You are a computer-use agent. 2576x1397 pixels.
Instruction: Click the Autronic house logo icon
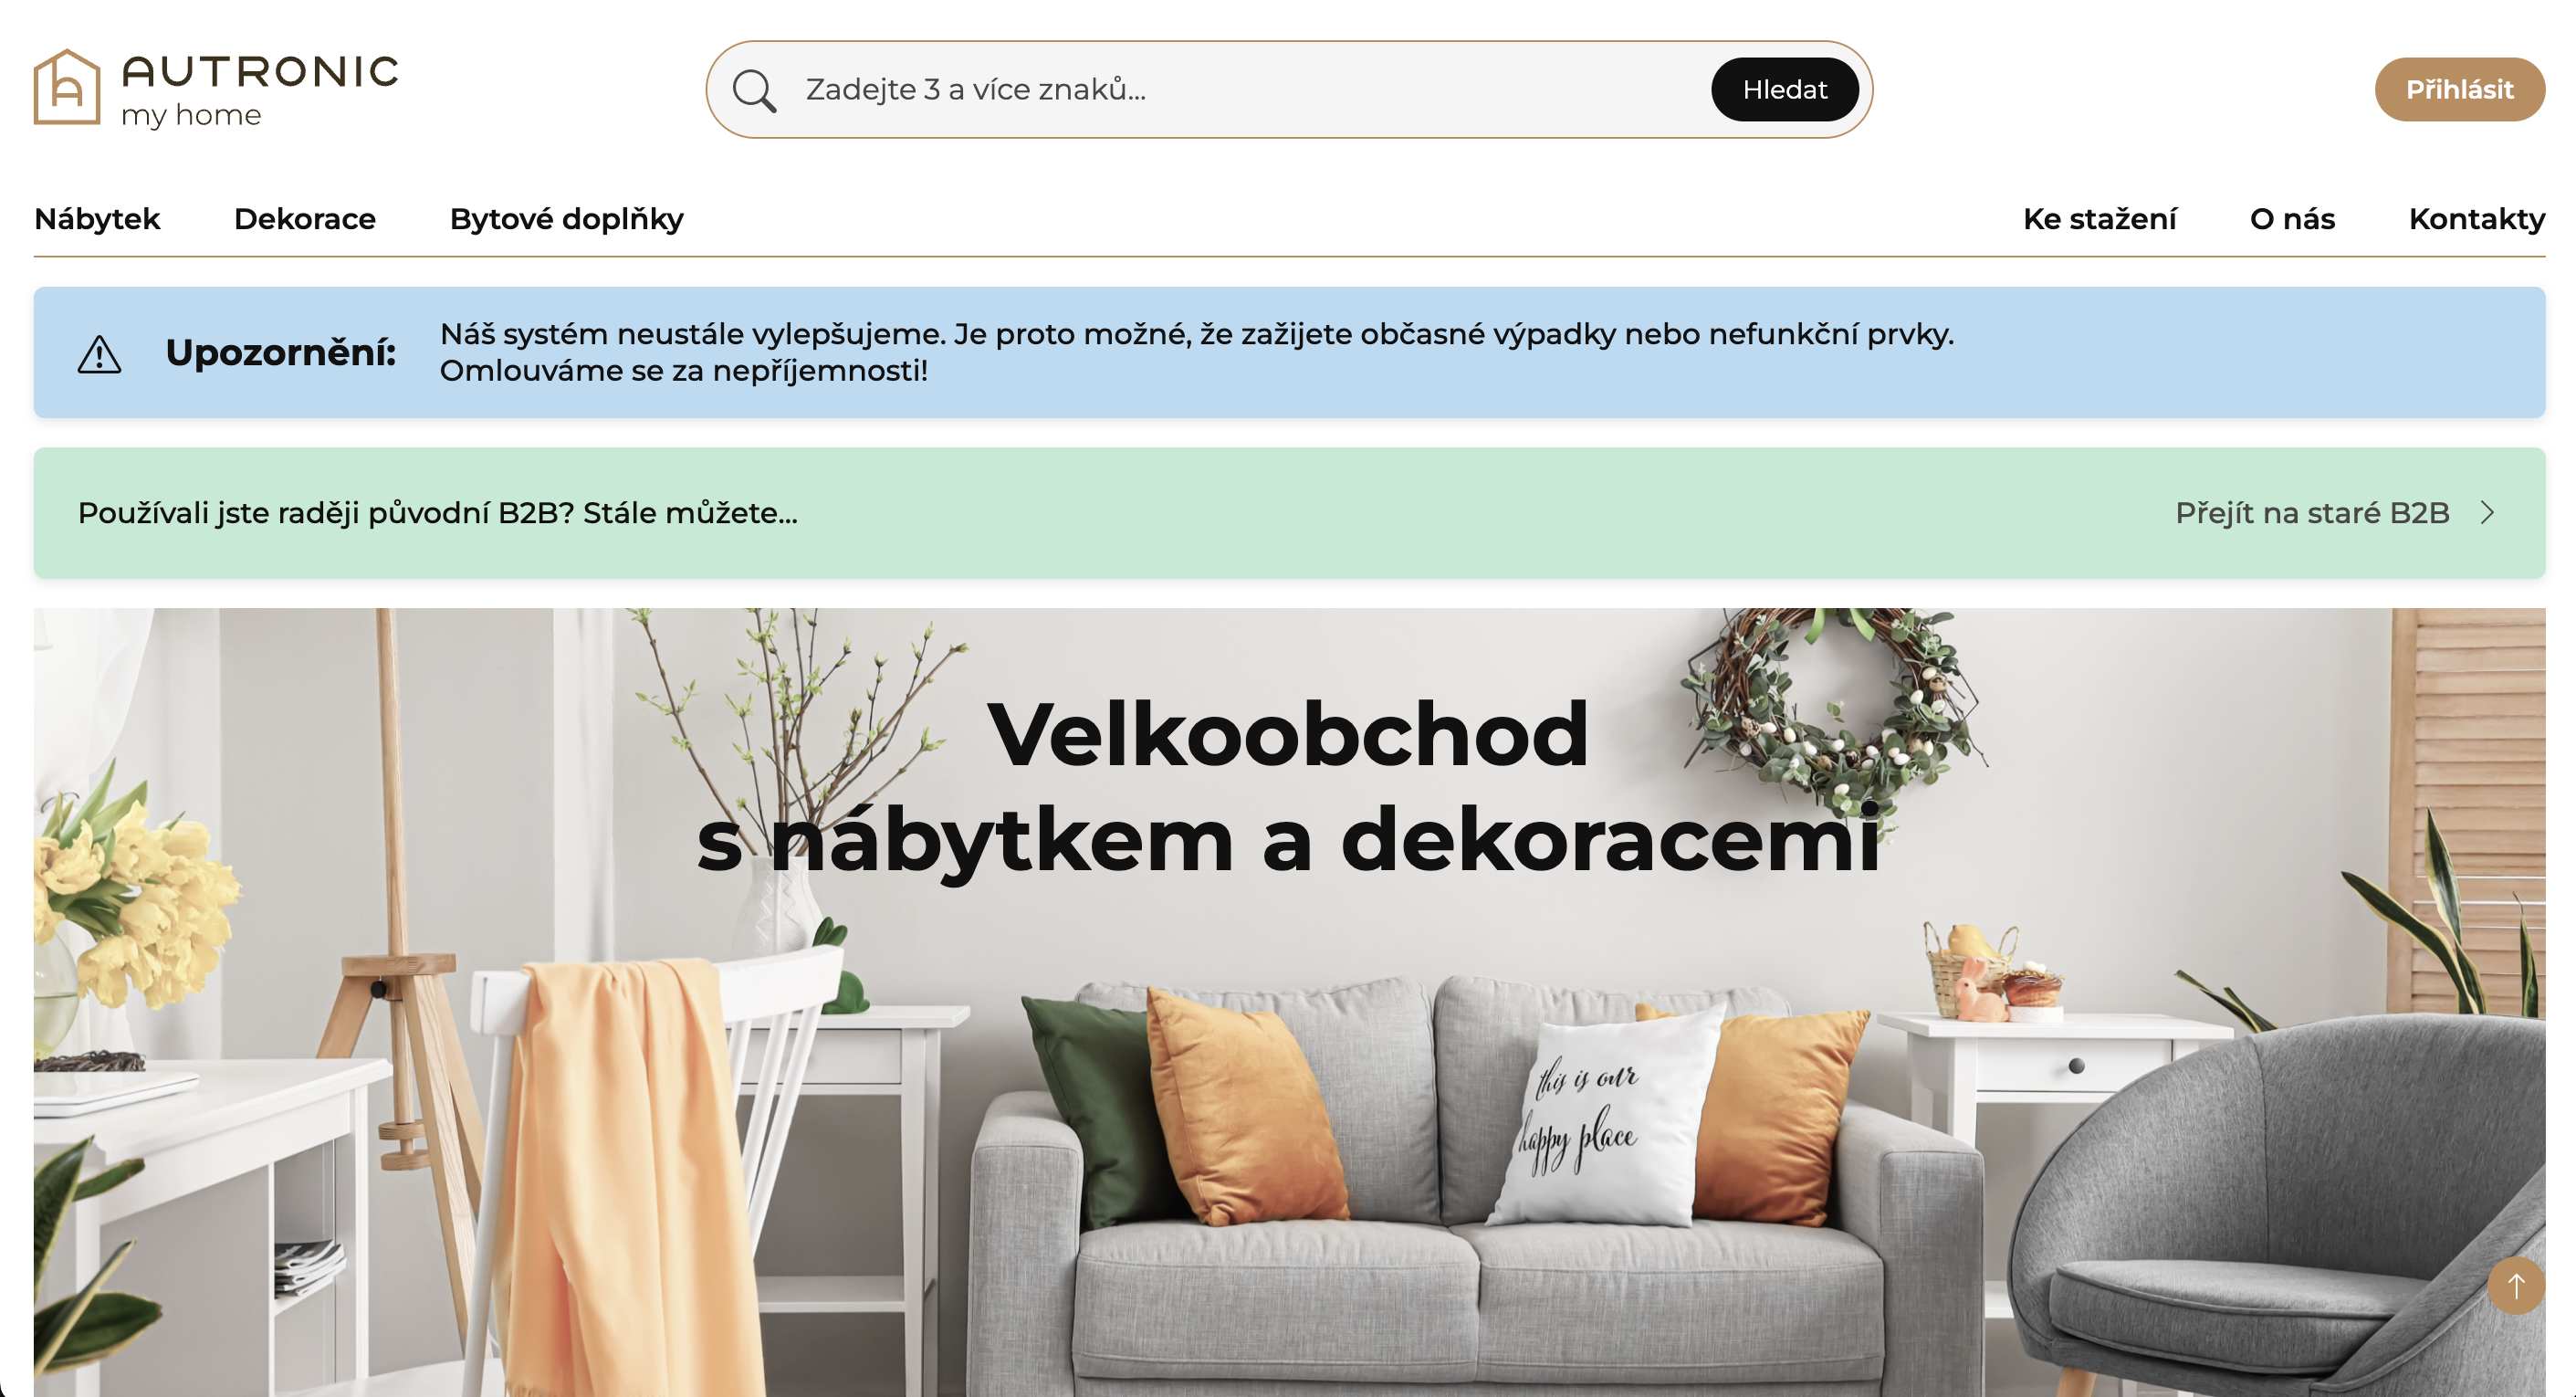pos(67,87)
